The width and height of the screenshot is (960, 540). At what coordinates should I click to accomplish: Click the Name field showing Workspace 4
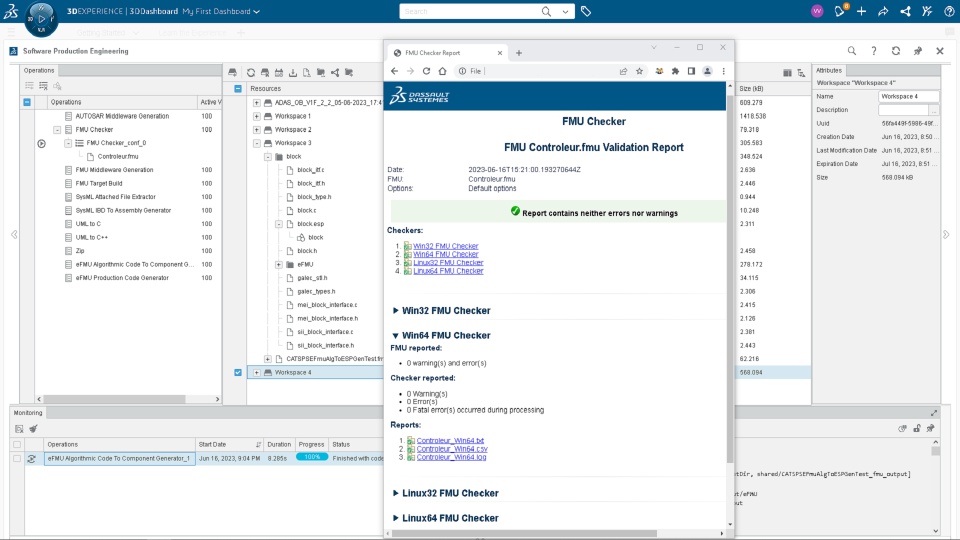click(909, 97)
